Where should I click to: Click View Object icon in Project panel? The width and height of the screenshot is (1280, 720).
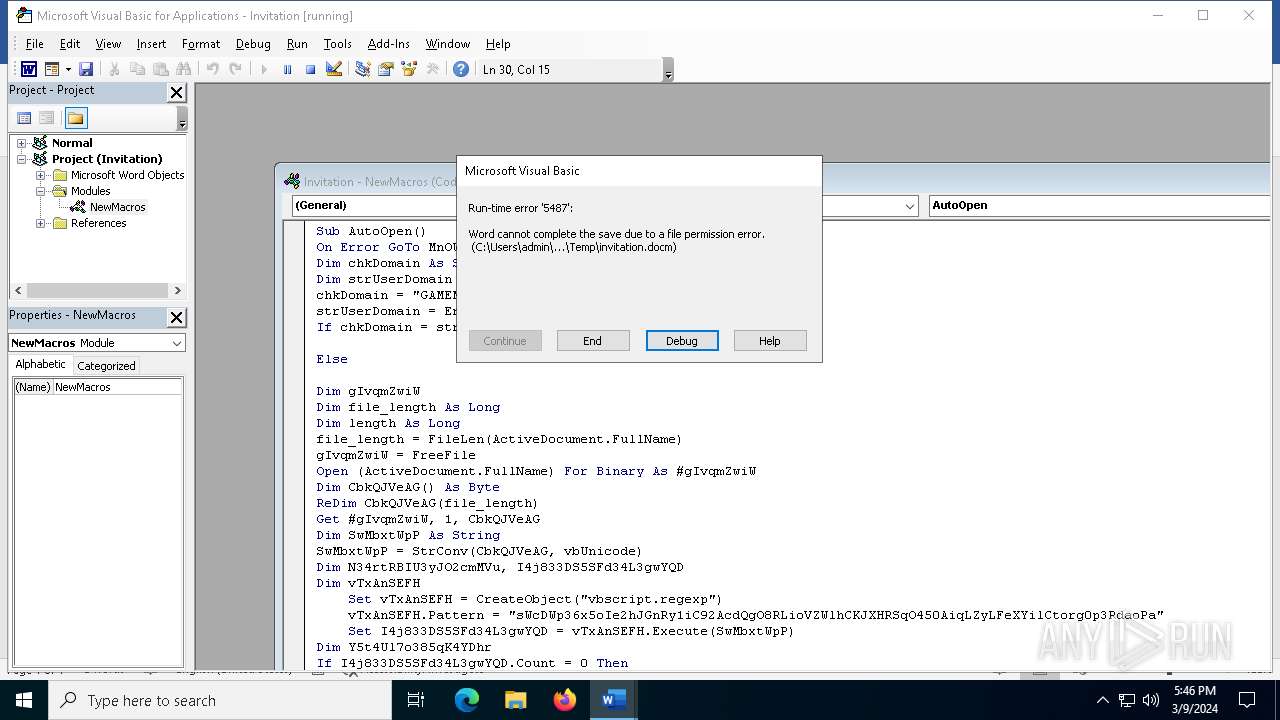(46, 118)
